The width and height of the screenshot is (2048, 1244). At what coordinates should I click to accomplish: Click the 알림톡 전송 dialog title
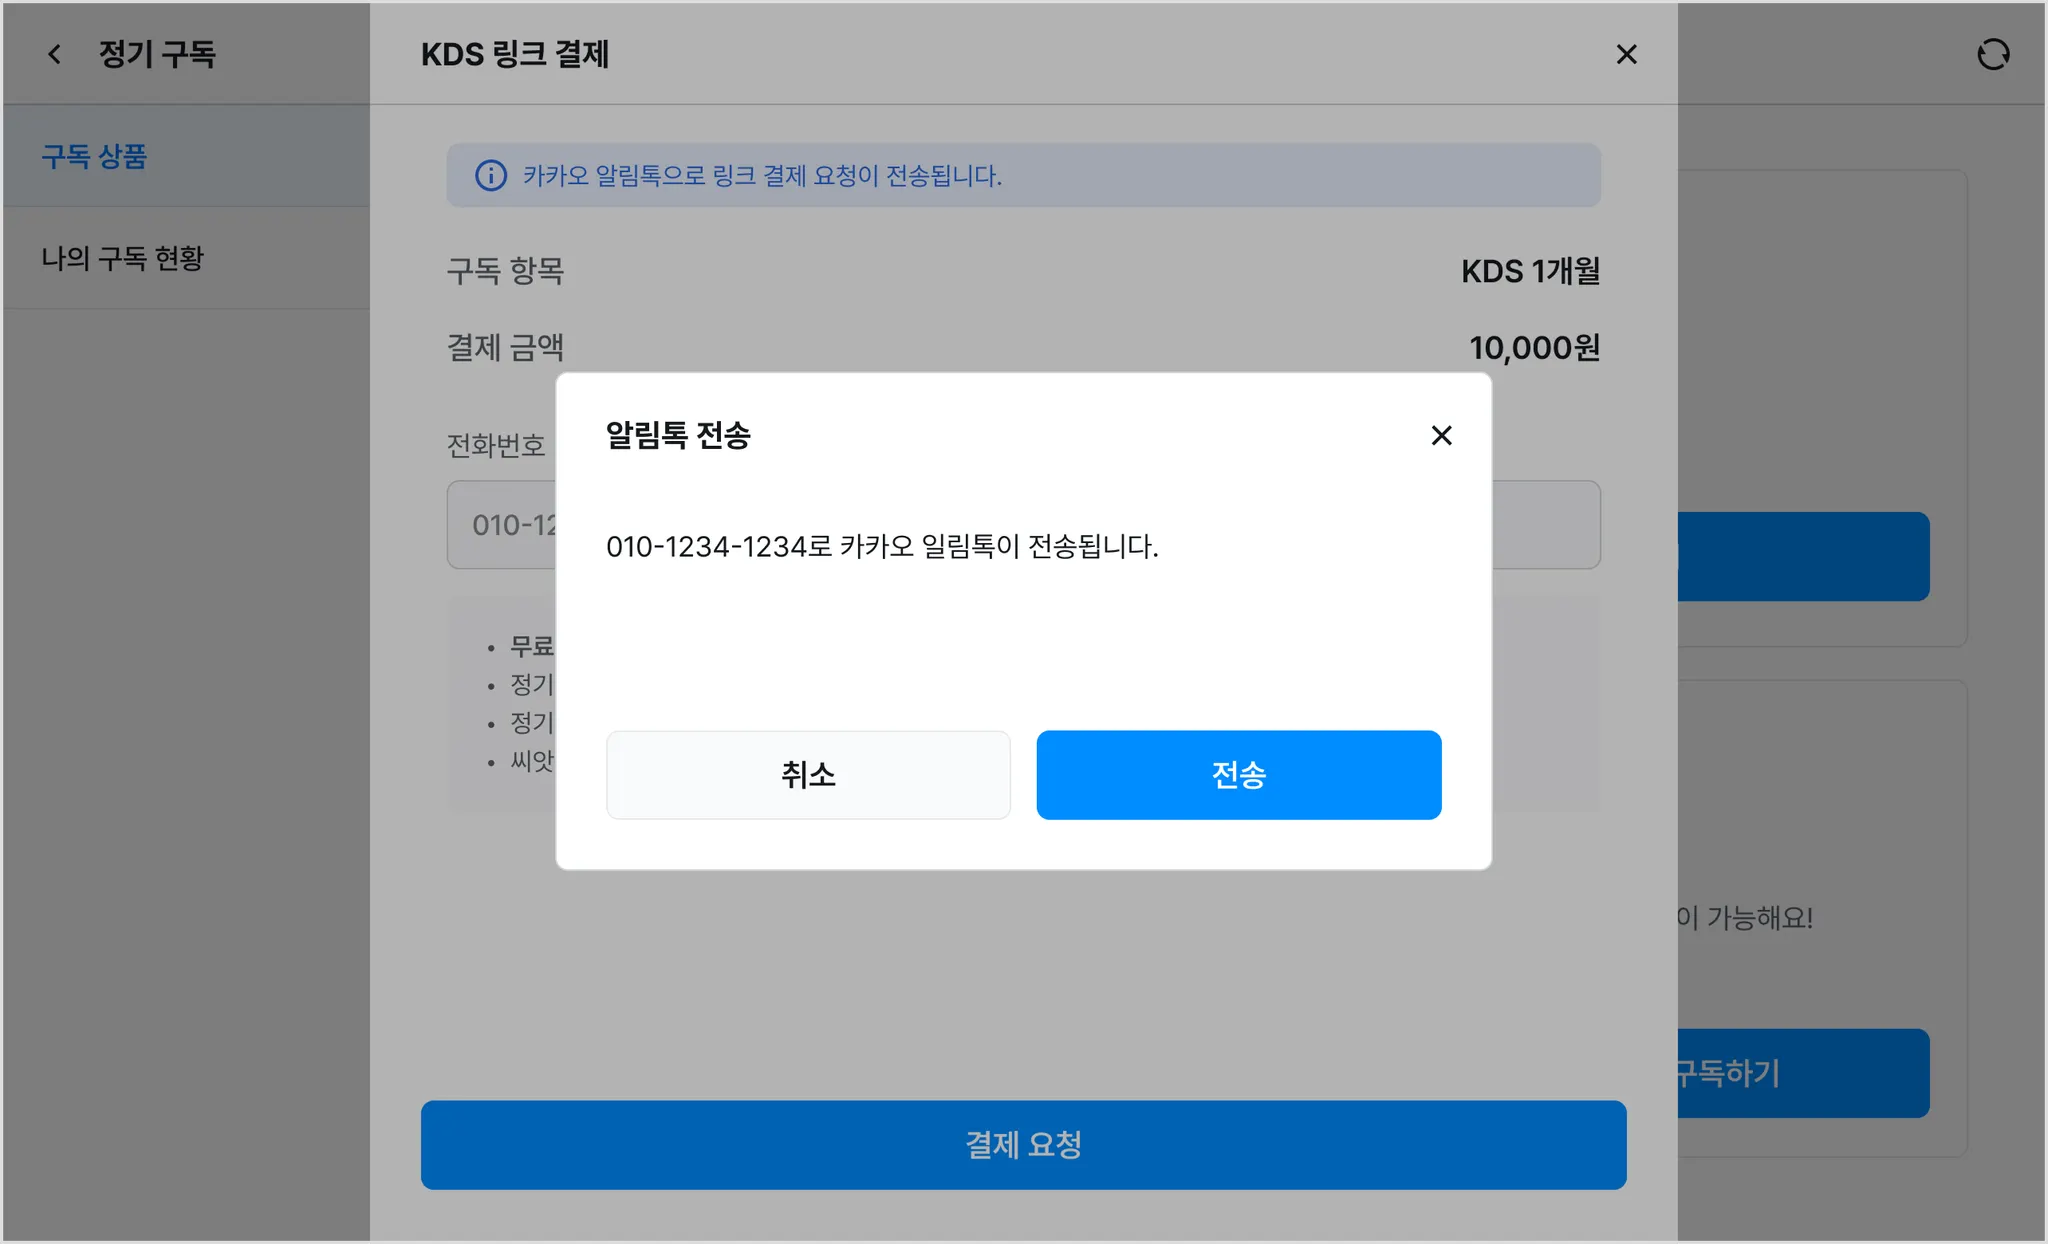pyautogui.click(x=677, y=435)
